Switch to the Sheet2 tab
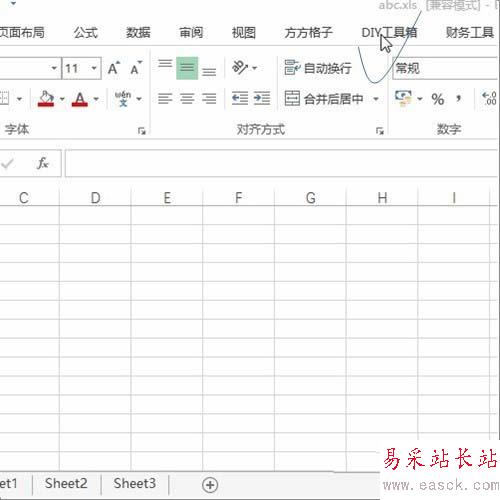500x500 pixels. (x=66, y=483)
